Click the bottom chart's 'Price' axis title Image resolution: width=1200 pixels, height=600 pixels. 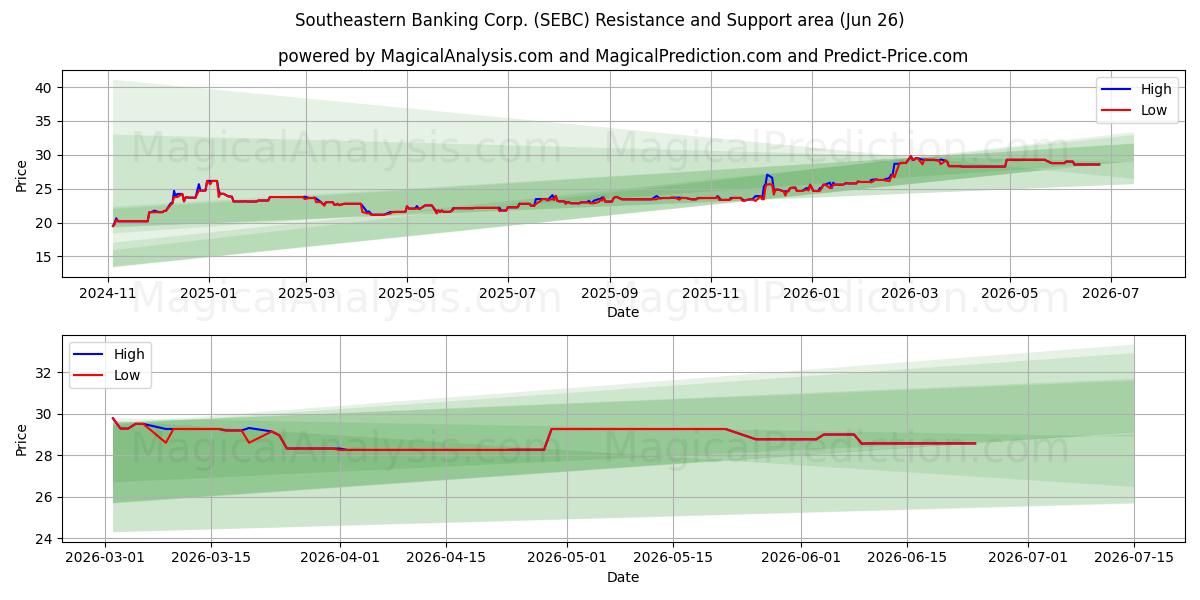[x=22, y=439]
